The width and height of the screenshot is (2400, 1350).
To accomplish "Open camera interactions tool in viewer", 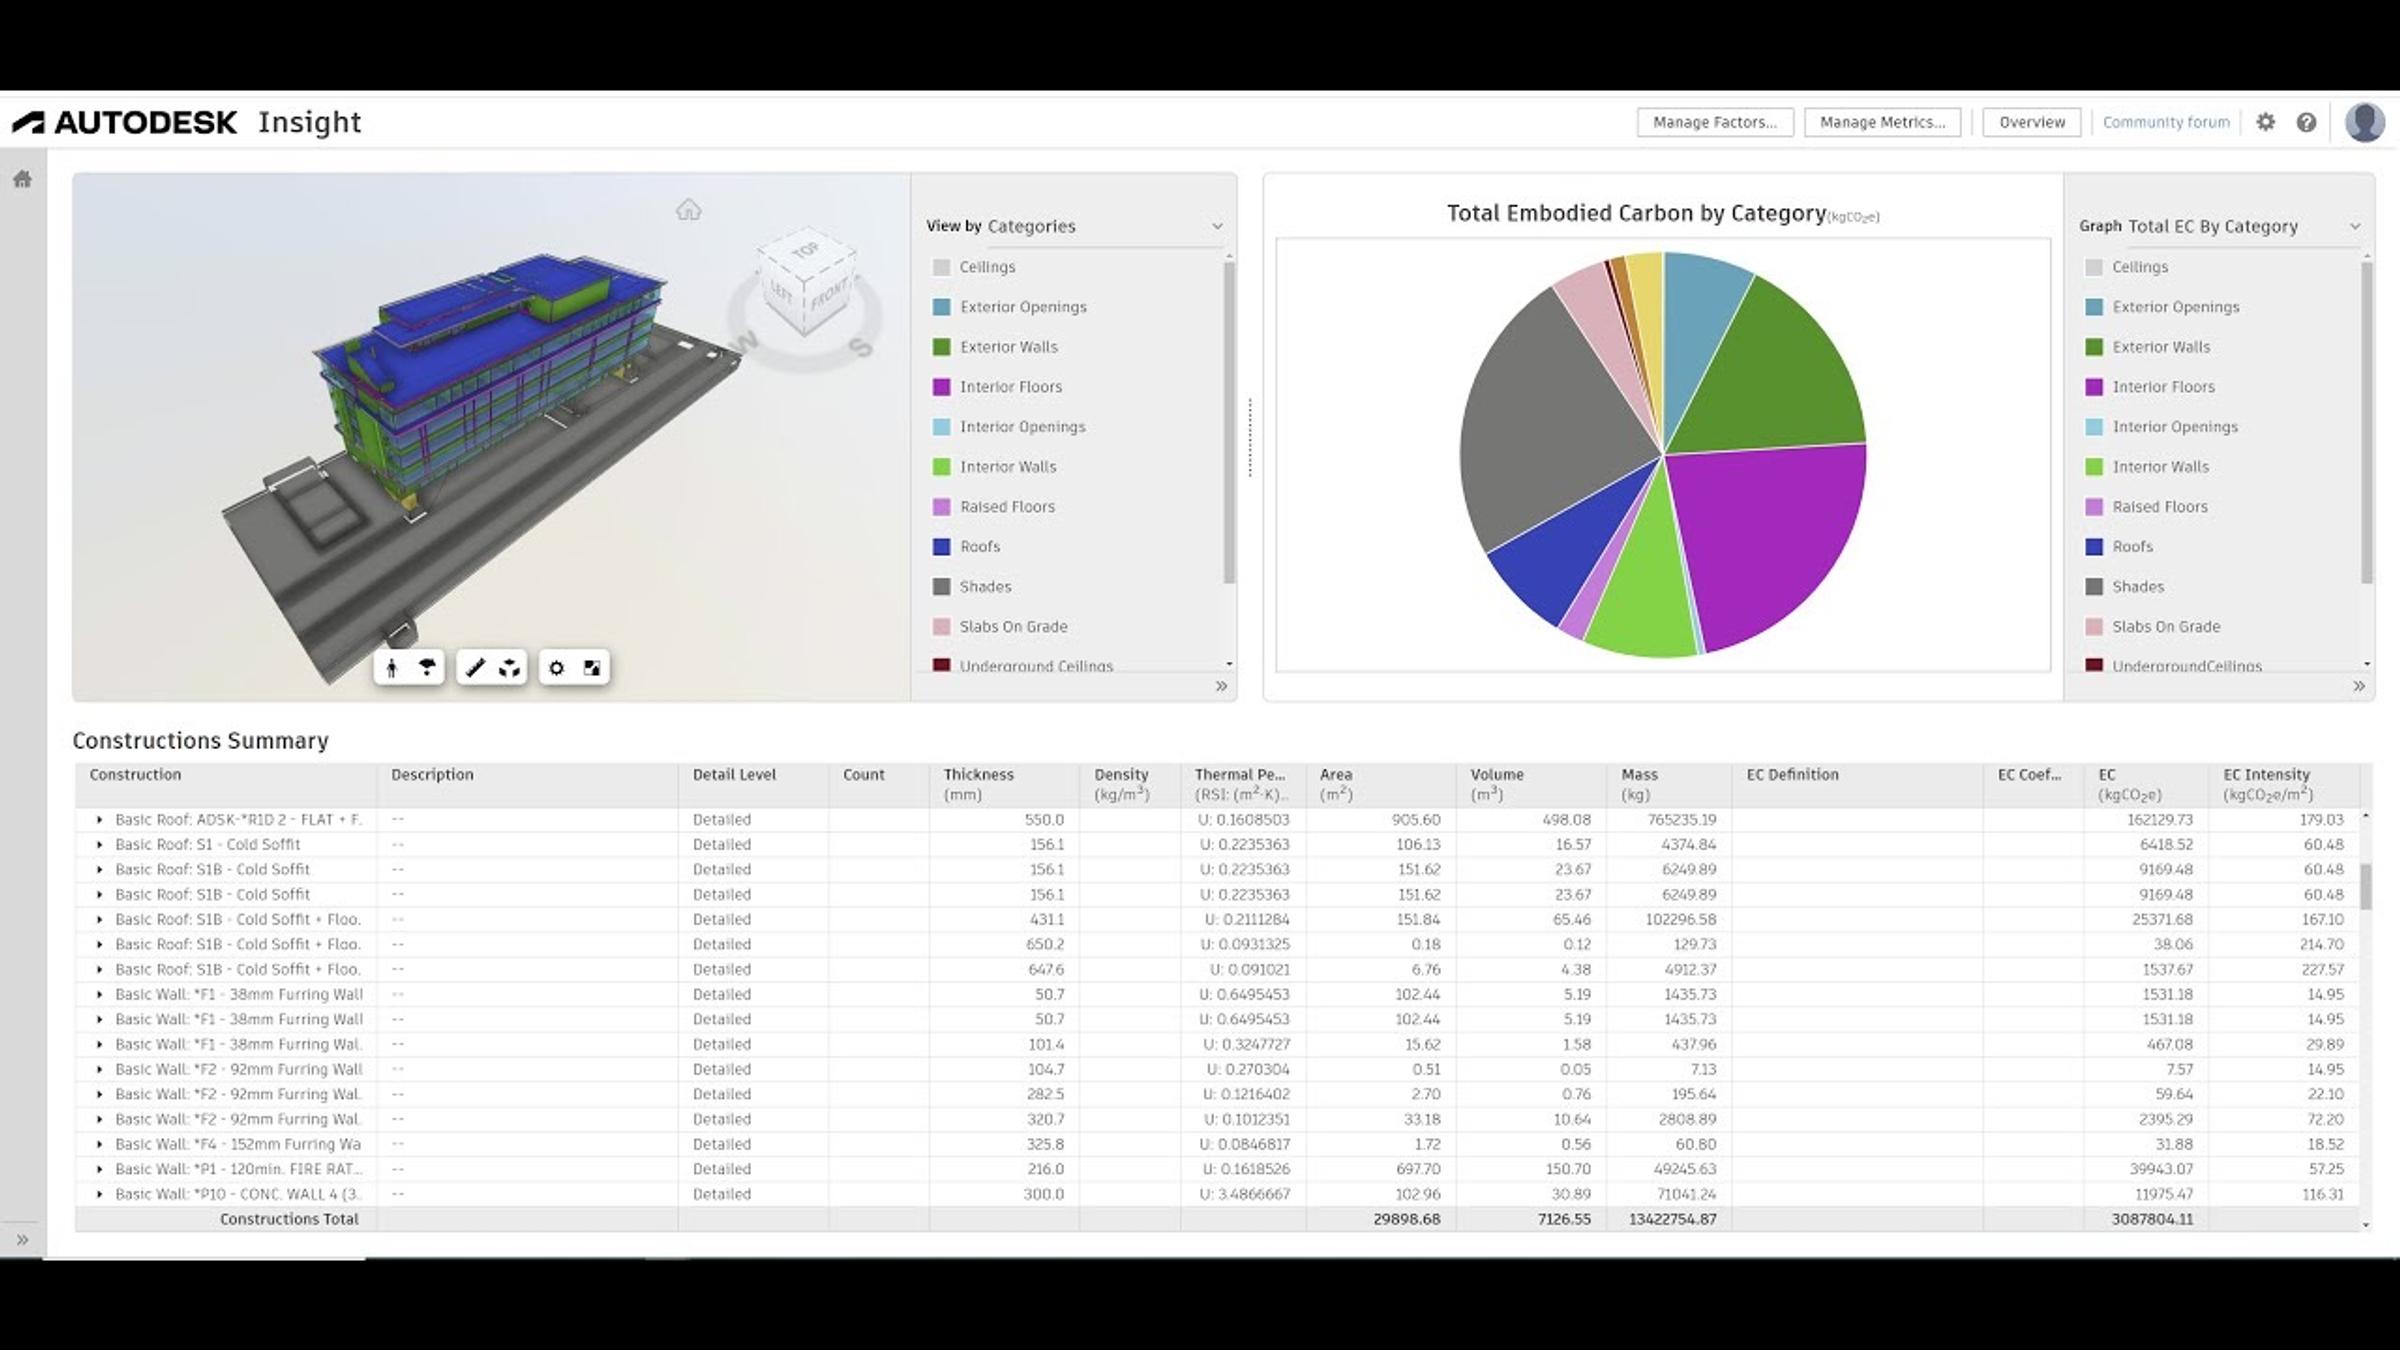I will [427, 668].
